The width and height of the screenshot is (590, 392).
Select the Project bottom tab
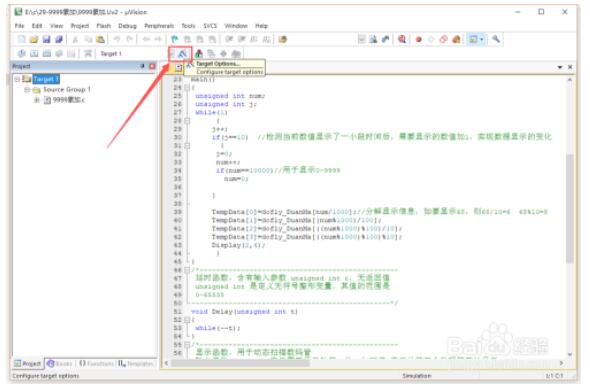point(27,364)
